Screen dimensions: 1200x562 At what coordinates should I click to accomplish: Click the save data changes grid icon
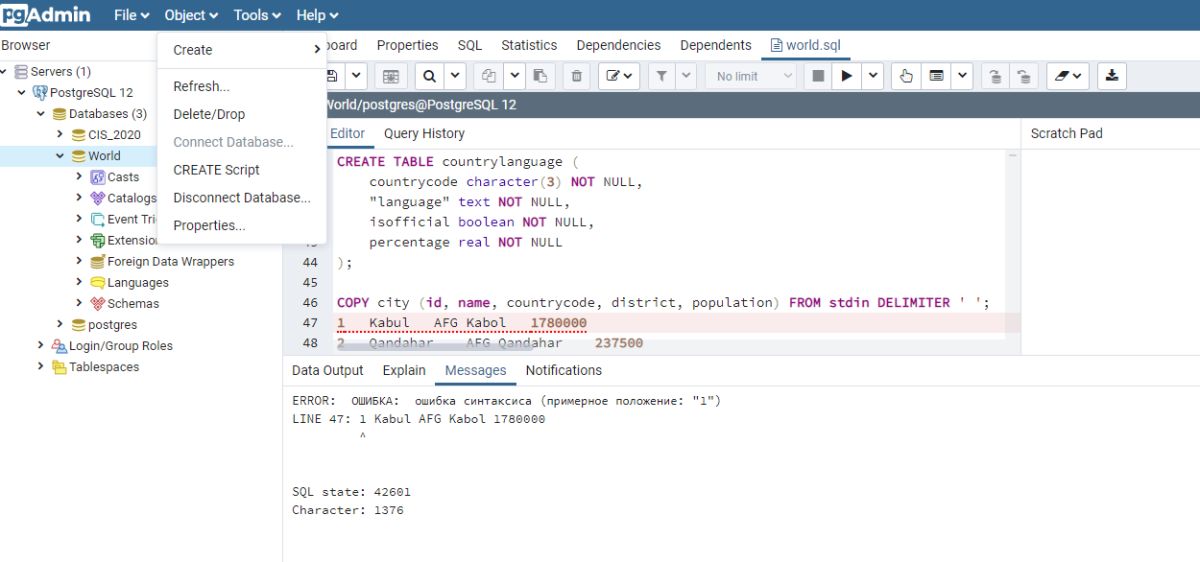[391, 76]
